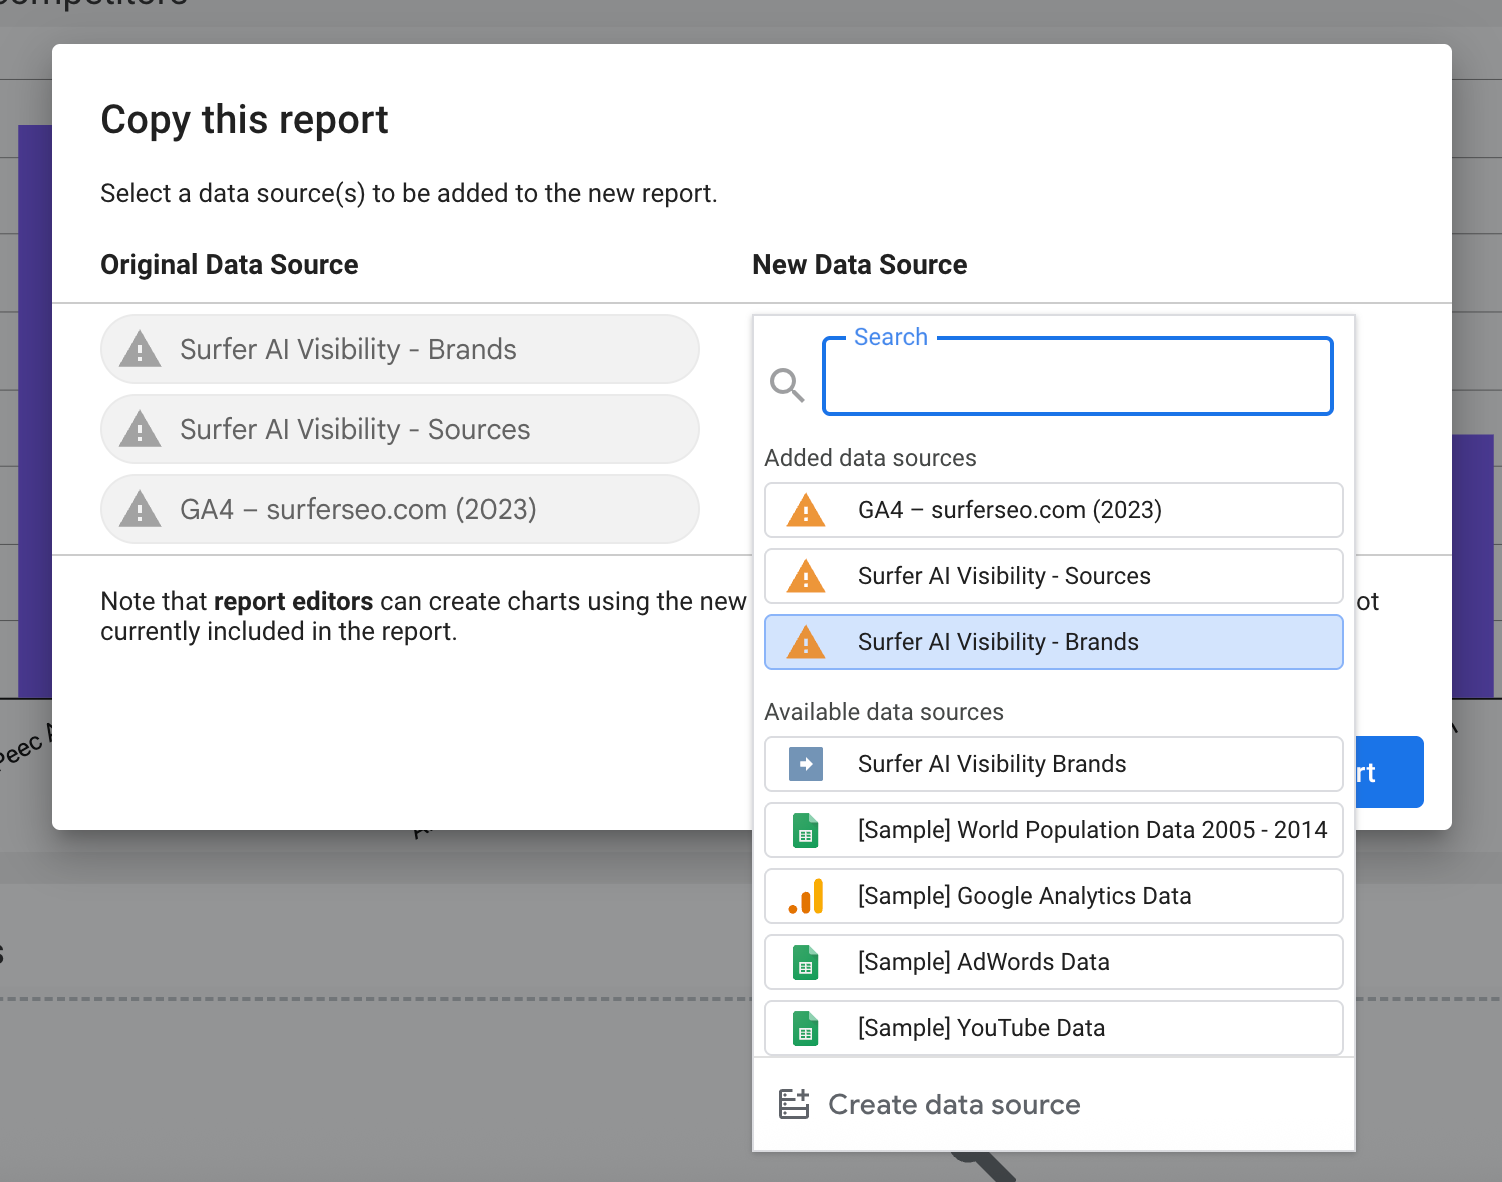Click original Surfer AI Visibility - Brands chip
1502x1182 pixels.
[x=399, y=349]
